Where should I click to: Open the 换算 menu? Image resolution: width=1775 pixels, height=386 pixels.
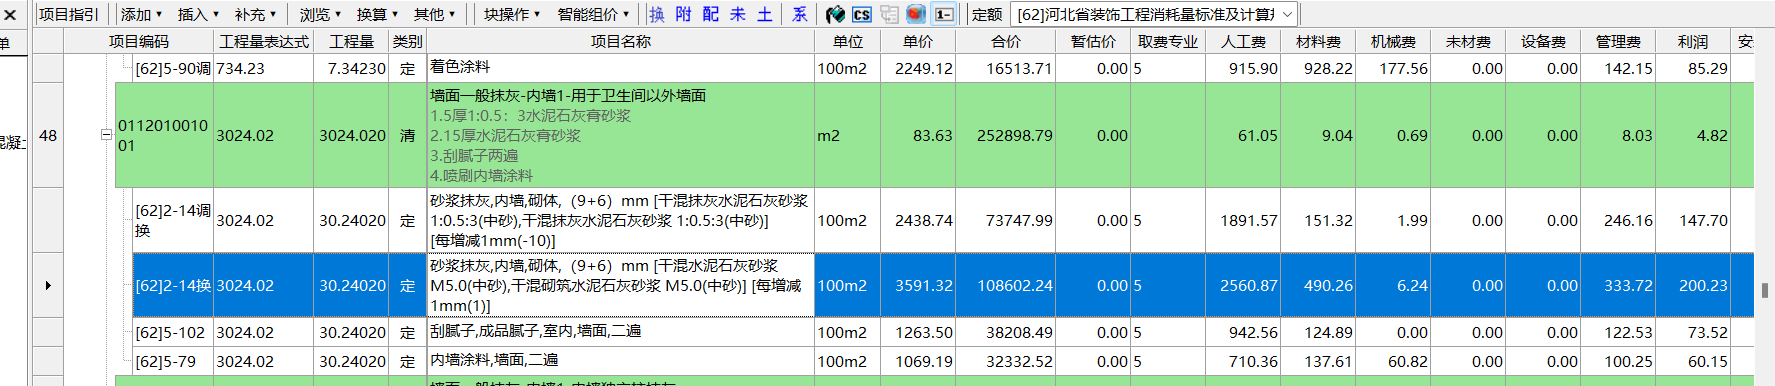pyautogui.click(x=377, y=14)
